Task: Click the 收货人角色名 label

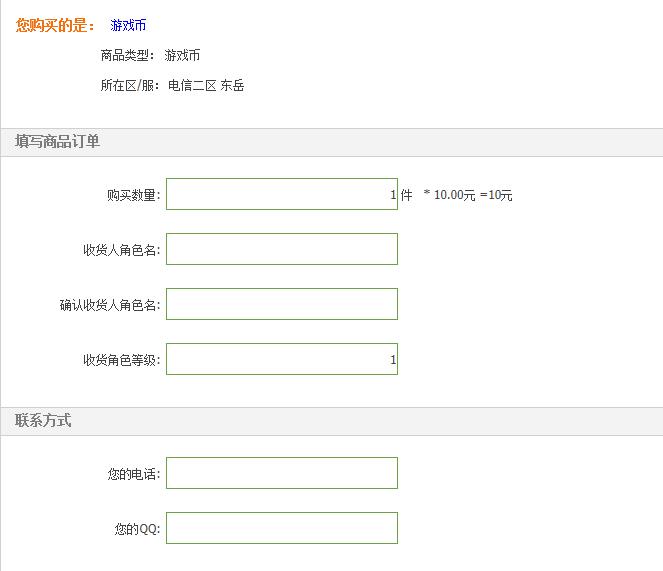Action: coord(122,250)
